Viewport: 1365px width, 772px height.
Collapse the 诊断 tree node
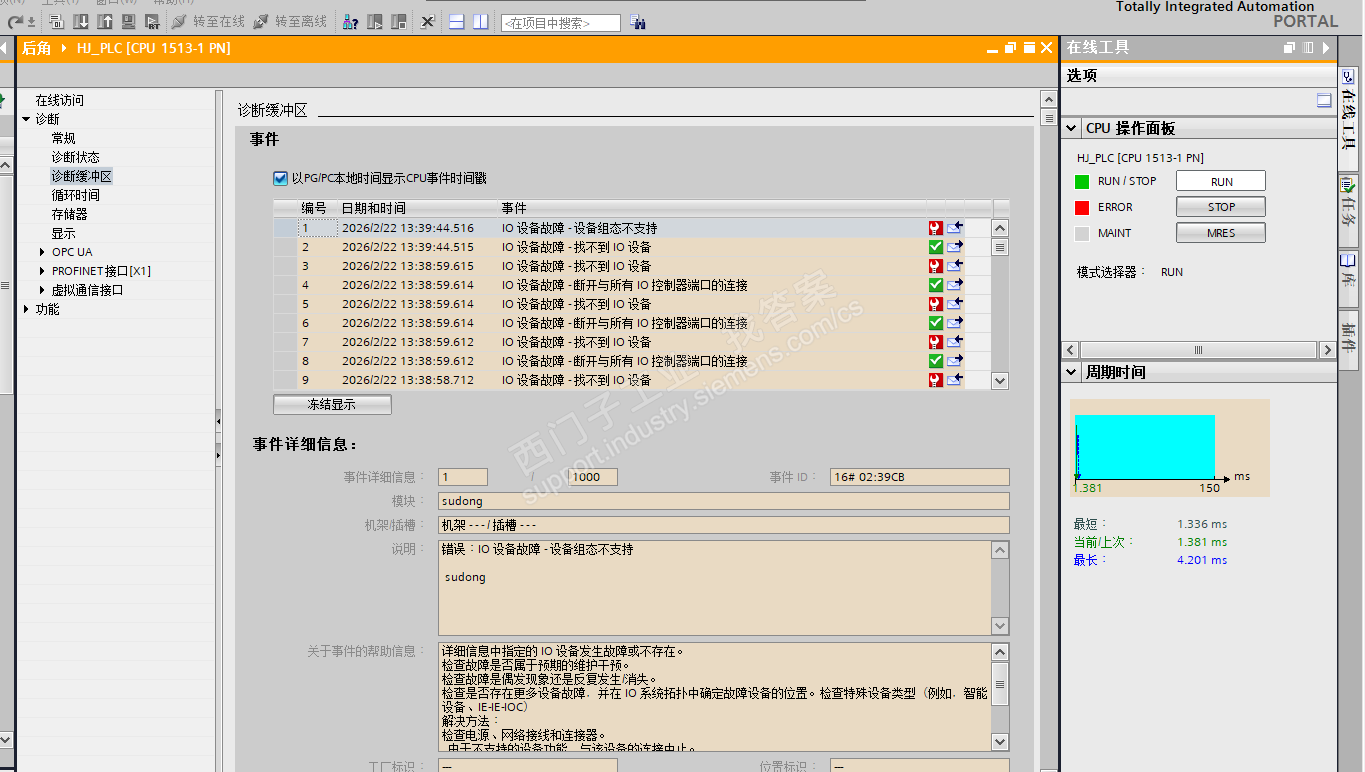click(26, 119)
